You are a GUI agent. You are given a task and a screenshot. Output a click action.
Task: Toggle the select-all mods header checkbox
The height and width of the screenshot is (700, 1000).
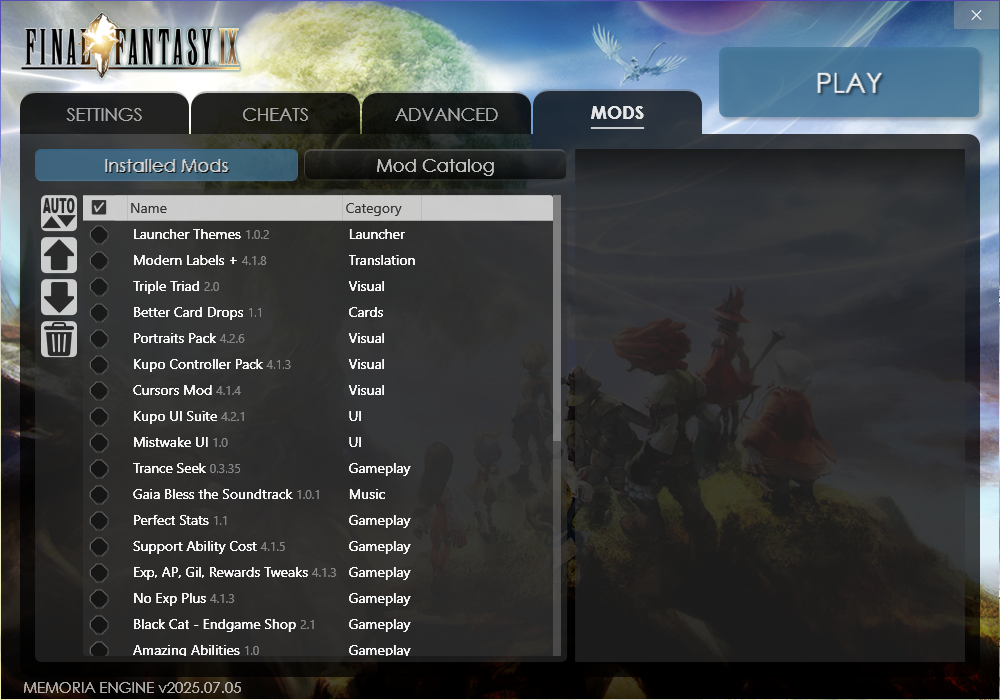tap(99, 207)
